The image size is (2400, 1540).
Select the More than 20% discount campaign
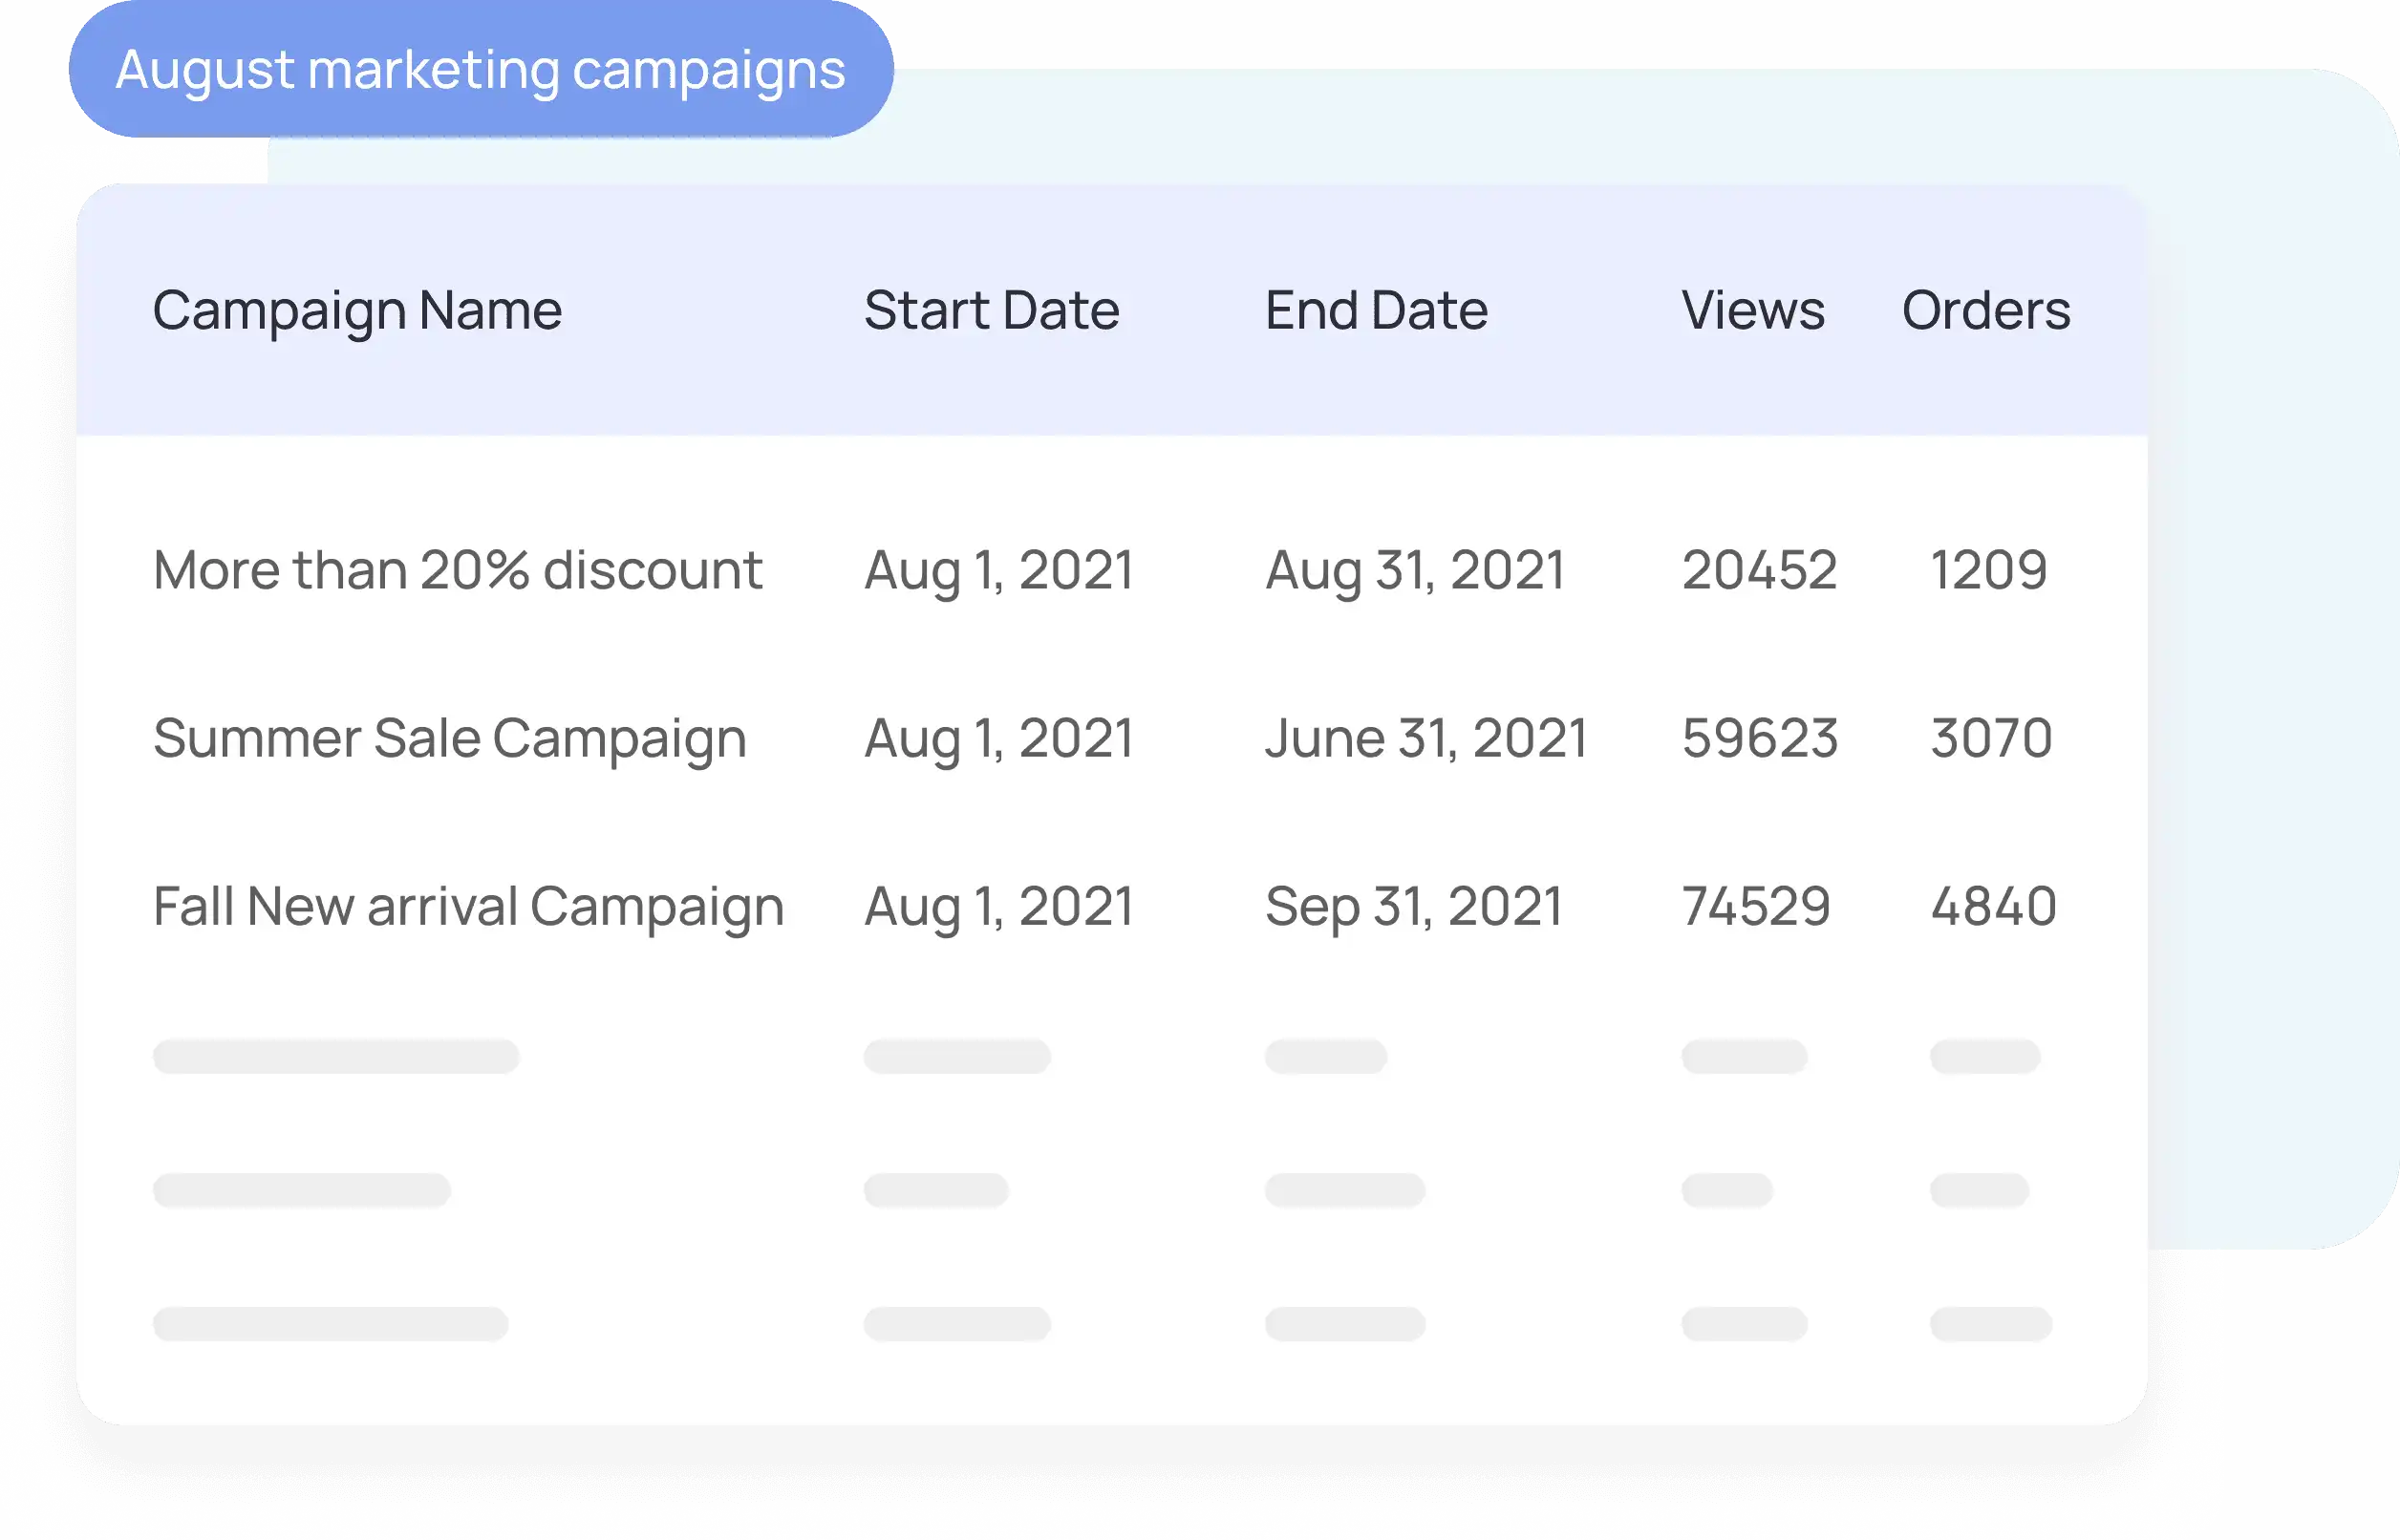(x=457, y=570)
